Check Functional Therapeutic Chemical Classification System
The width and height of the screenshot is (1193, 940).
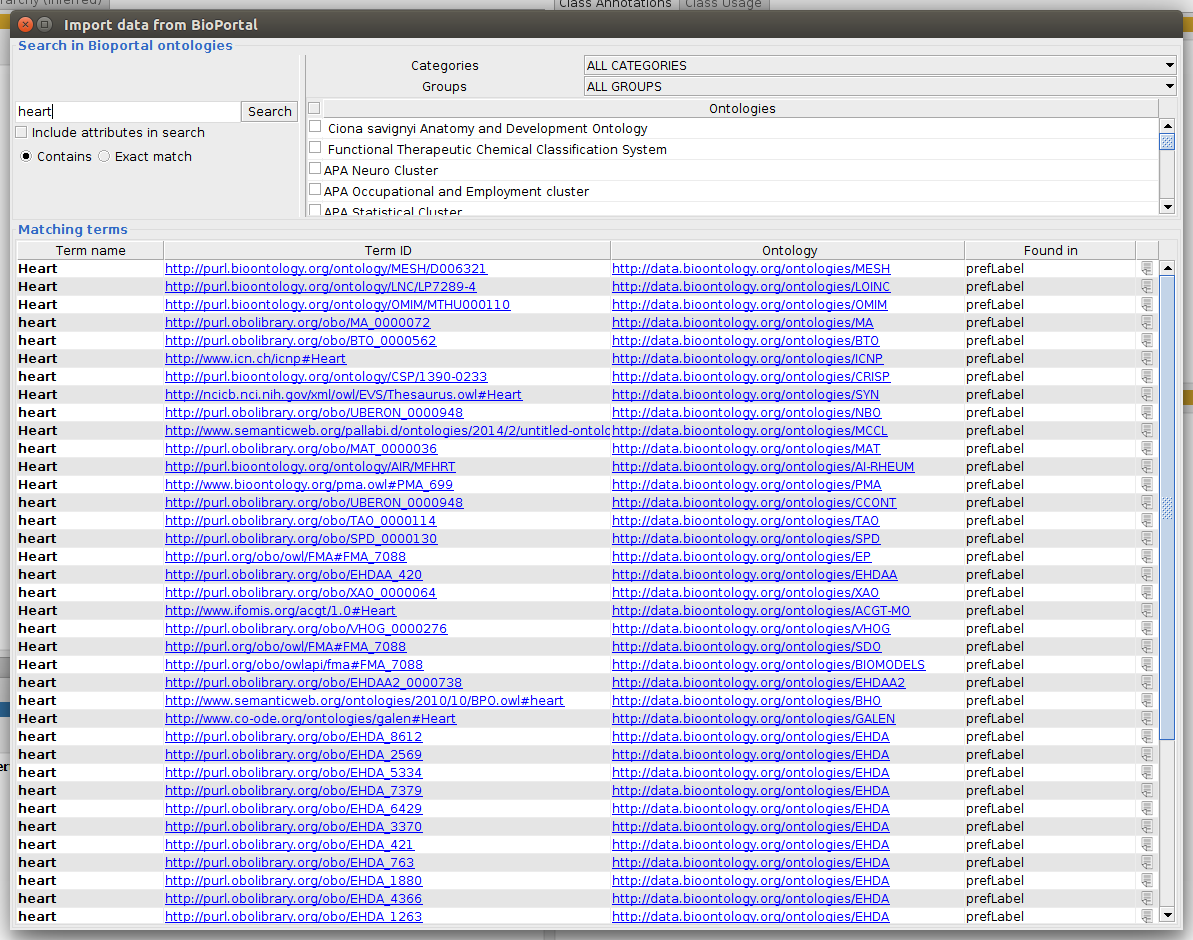pos(315,148)
